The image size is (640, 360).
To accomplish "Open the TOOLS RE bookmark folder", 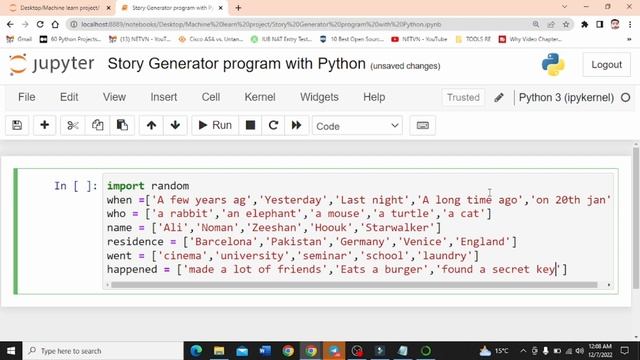I will click(x=473, y=39).
